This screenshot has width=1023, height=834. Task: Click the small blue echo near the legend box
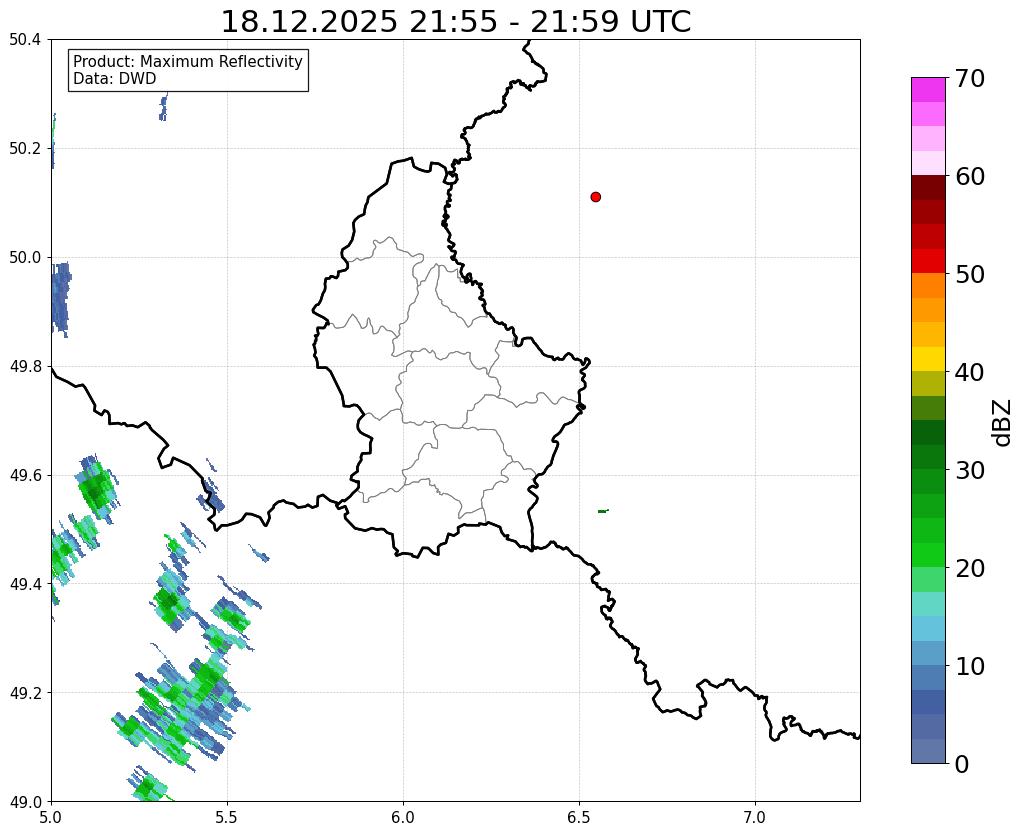pos(163,107)
